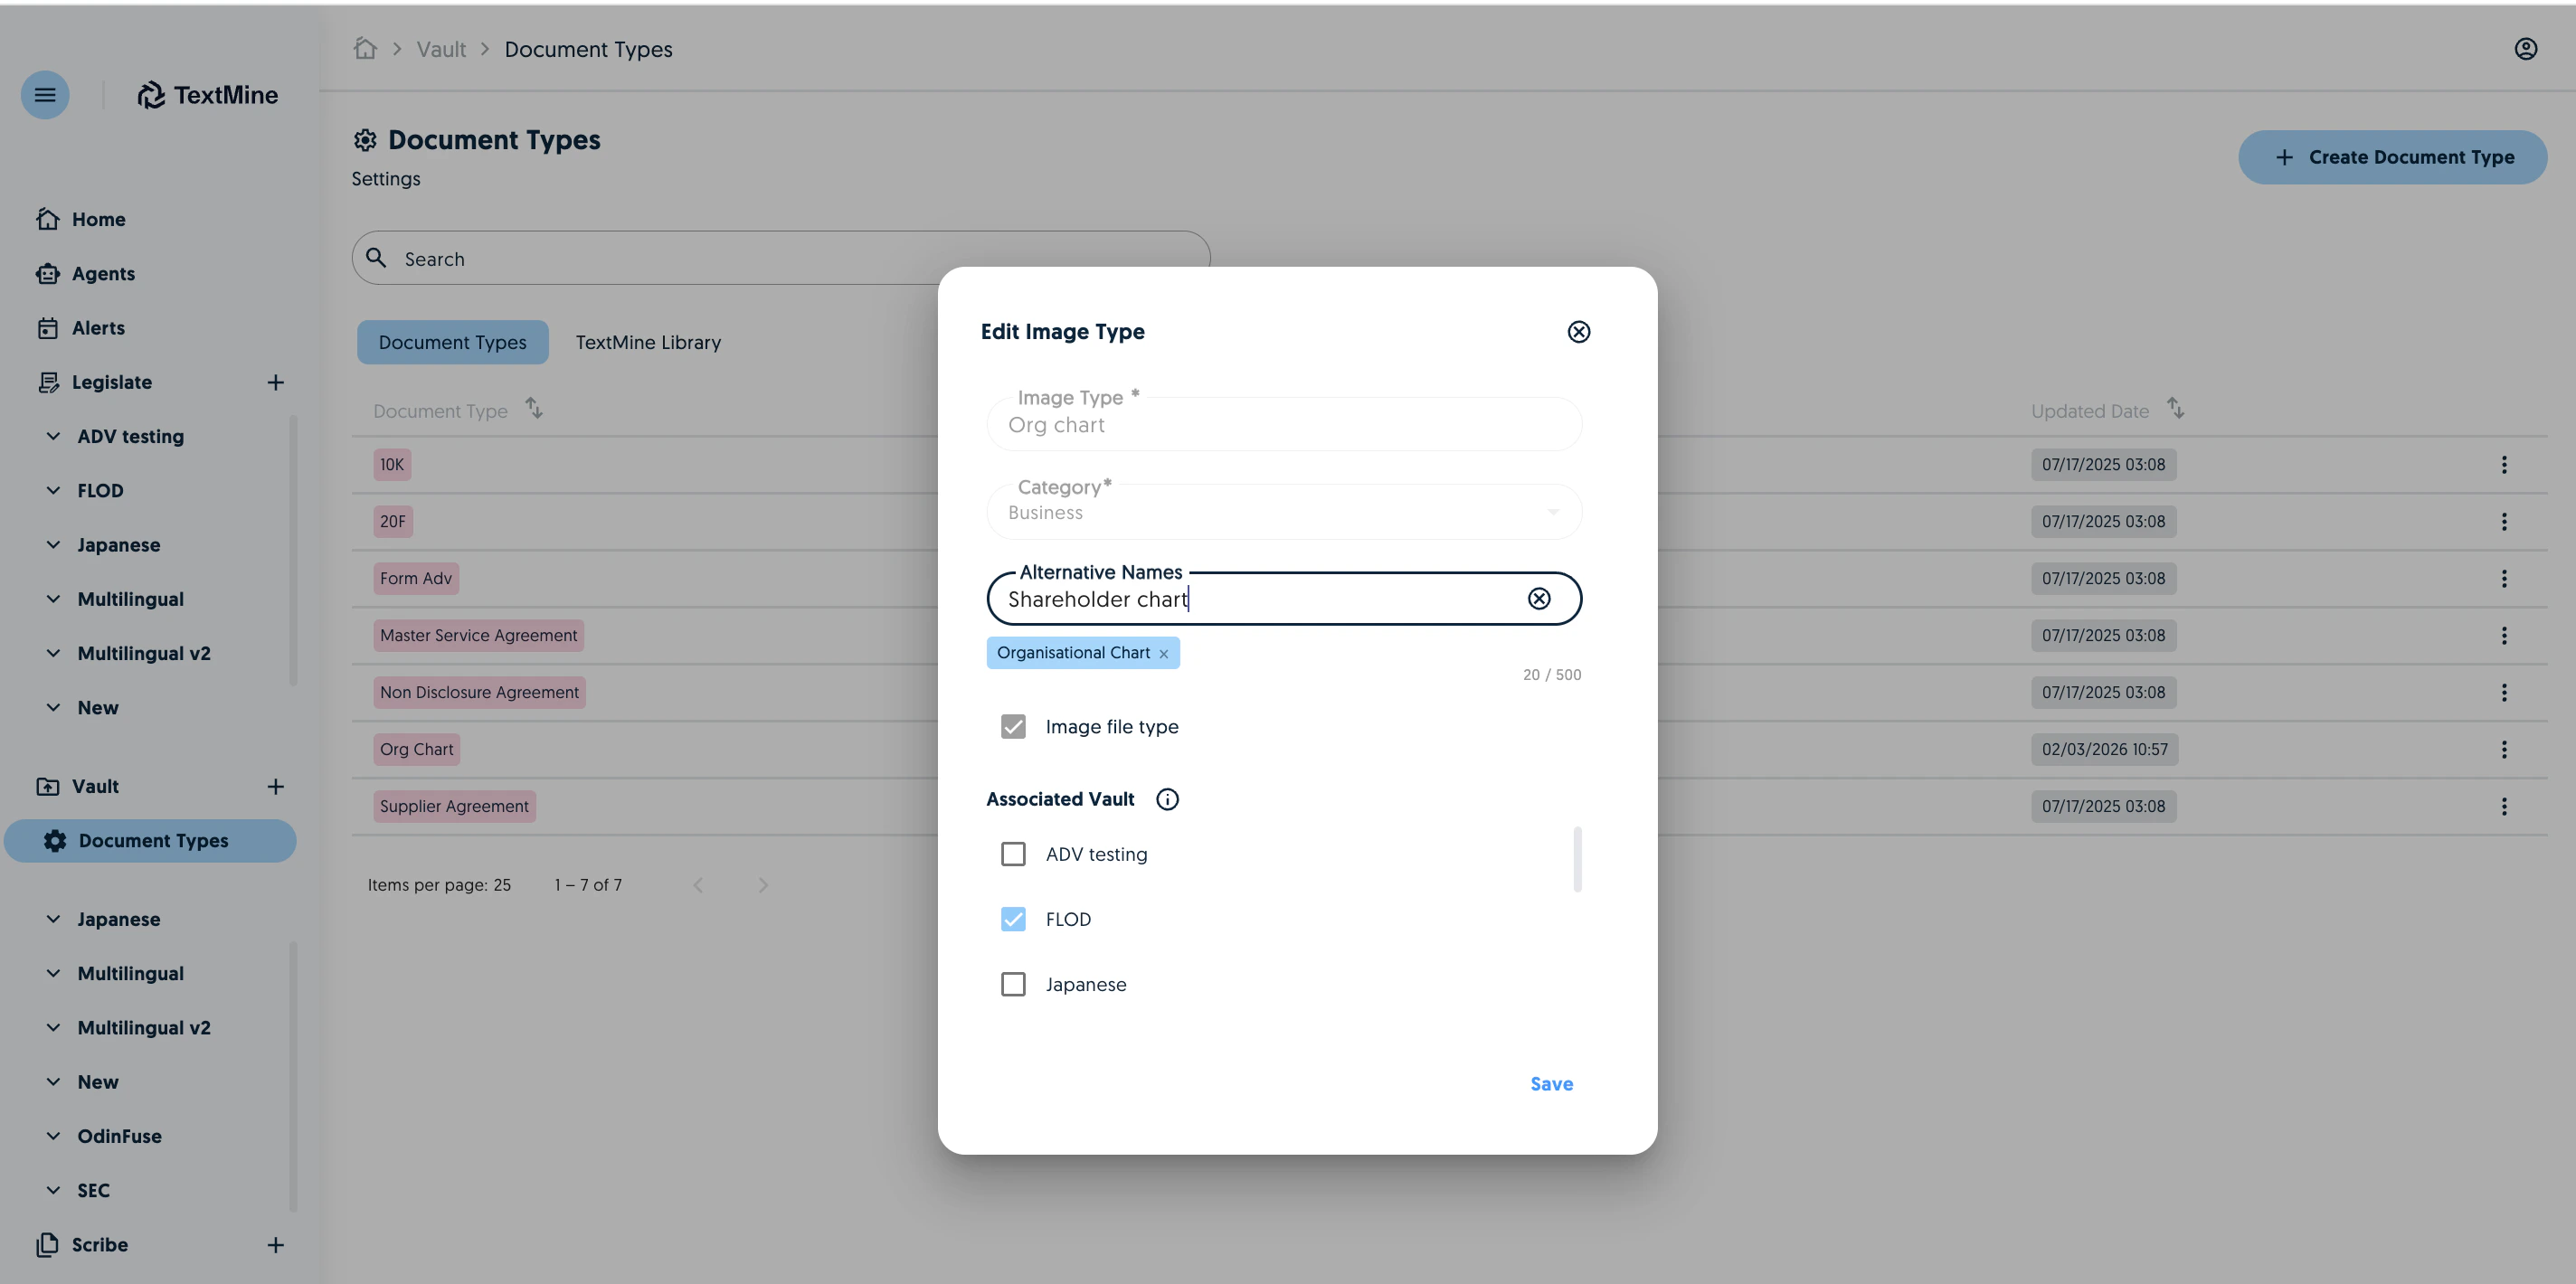Image resolution: width=2576 pixels, height=1284 pixels.
Task: Open actions menu for 20F row
Action: coord(2503,521)
